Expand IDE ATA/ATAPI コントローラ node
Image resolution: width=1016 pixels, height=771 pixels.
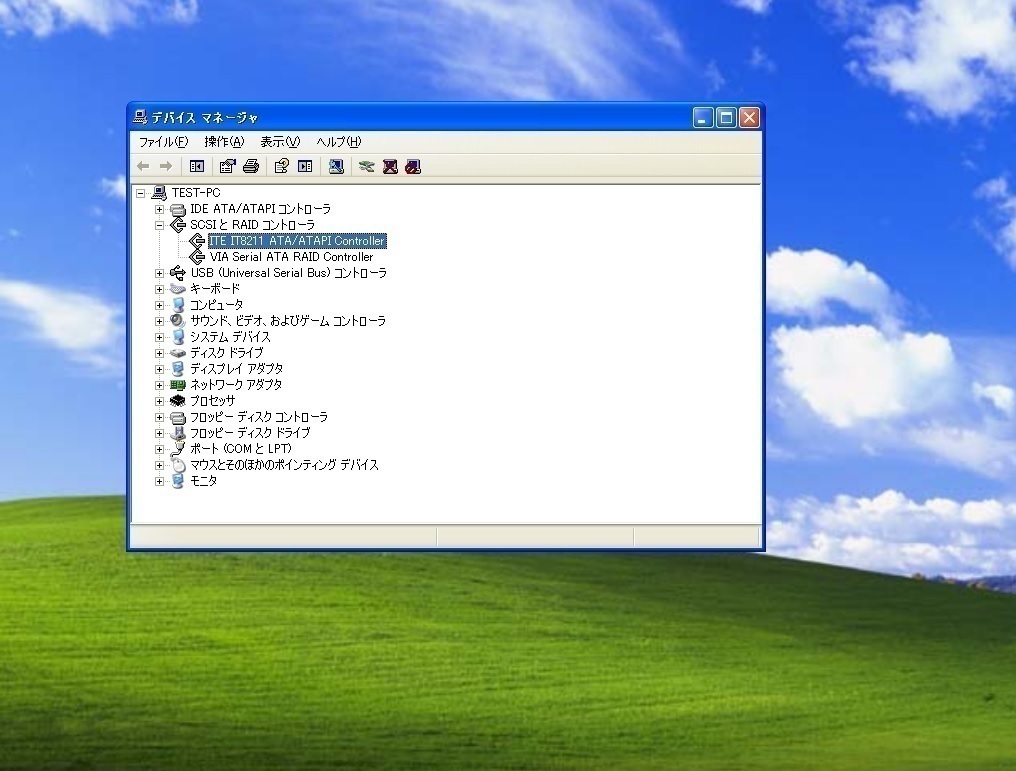tap(159, 209)
